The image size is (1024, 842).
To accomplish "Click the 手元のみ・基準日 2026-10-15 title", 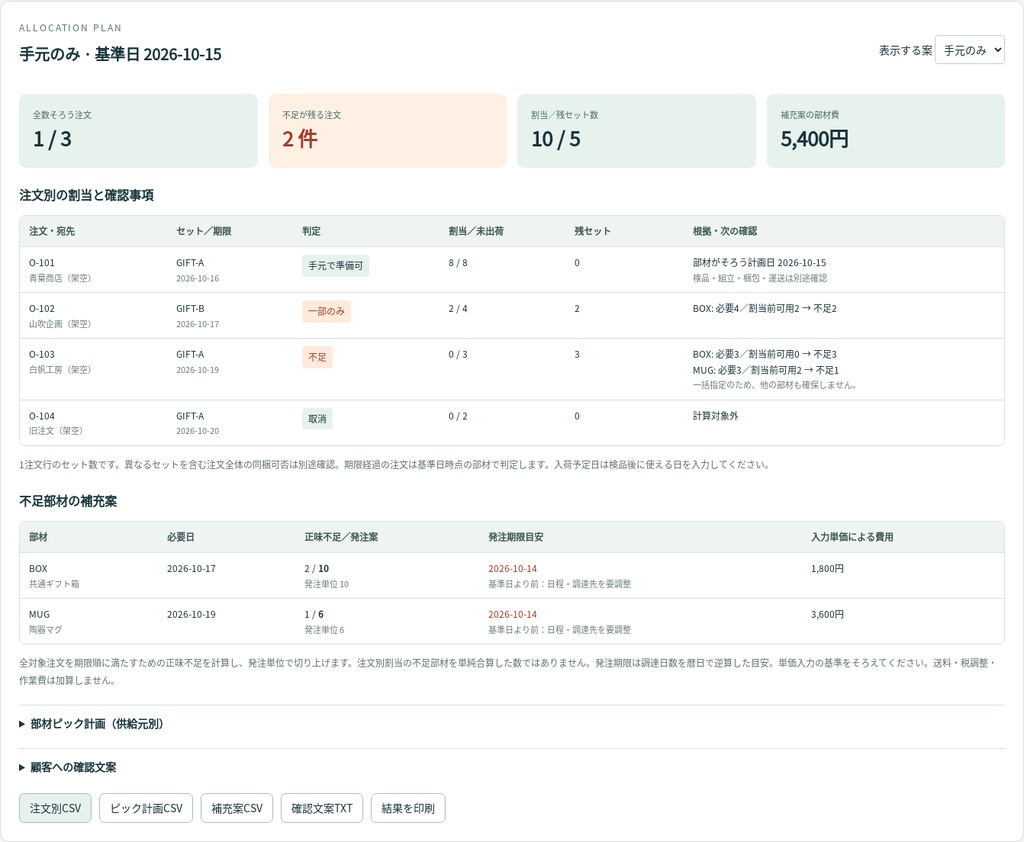I will click(120, 54).
